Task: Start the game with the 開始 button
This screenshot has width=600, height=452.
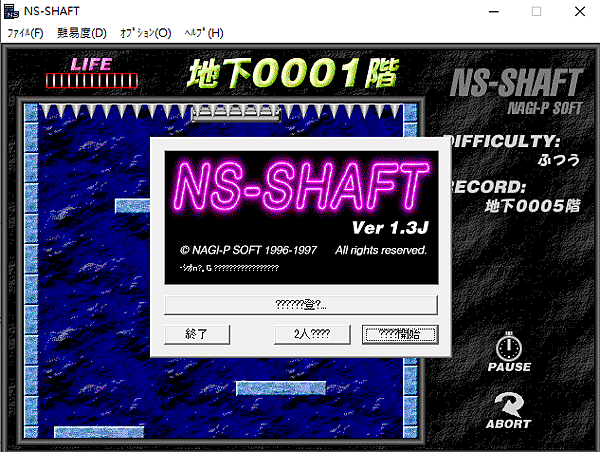Action: click(x=400, y=335)
